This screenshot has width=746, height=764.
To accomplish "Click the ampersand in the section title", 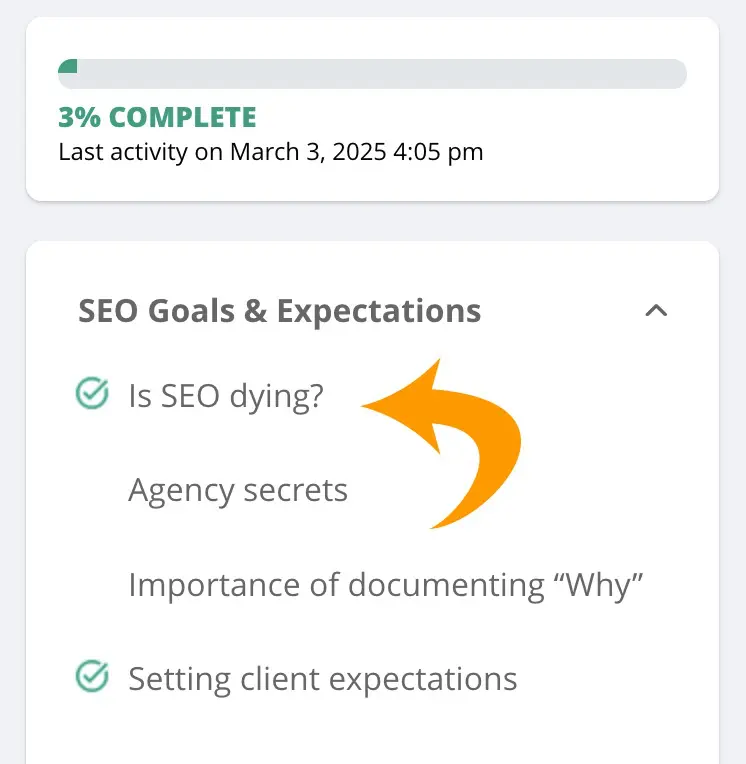I will point(255,311).
